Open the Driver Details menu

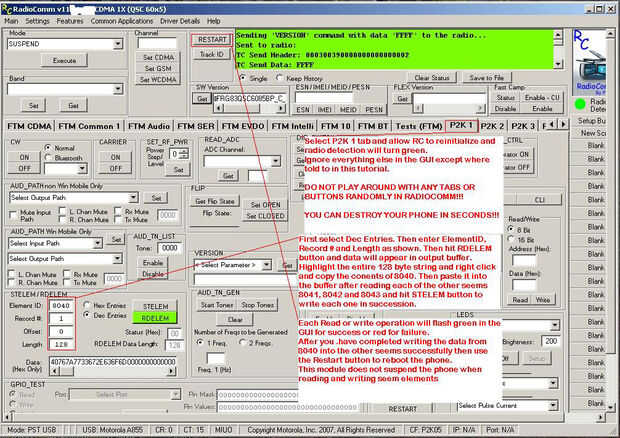[x=180, y=21]
